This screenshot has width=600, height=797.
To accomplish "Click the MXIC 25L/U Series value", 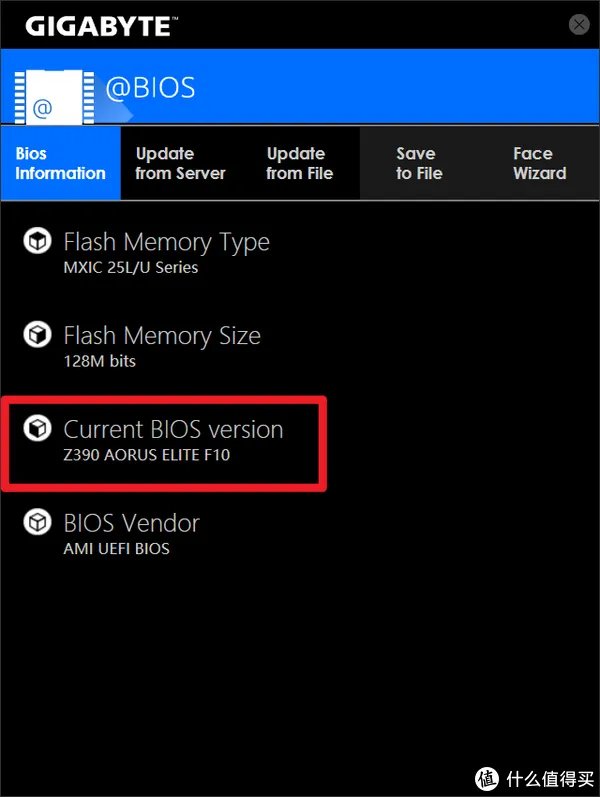I will [130, 267].
